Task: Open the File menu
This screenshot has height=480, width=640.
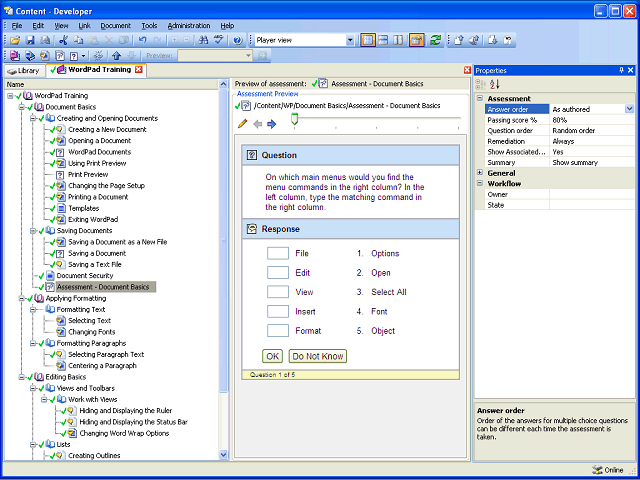Action: click(x=17, y=26)
